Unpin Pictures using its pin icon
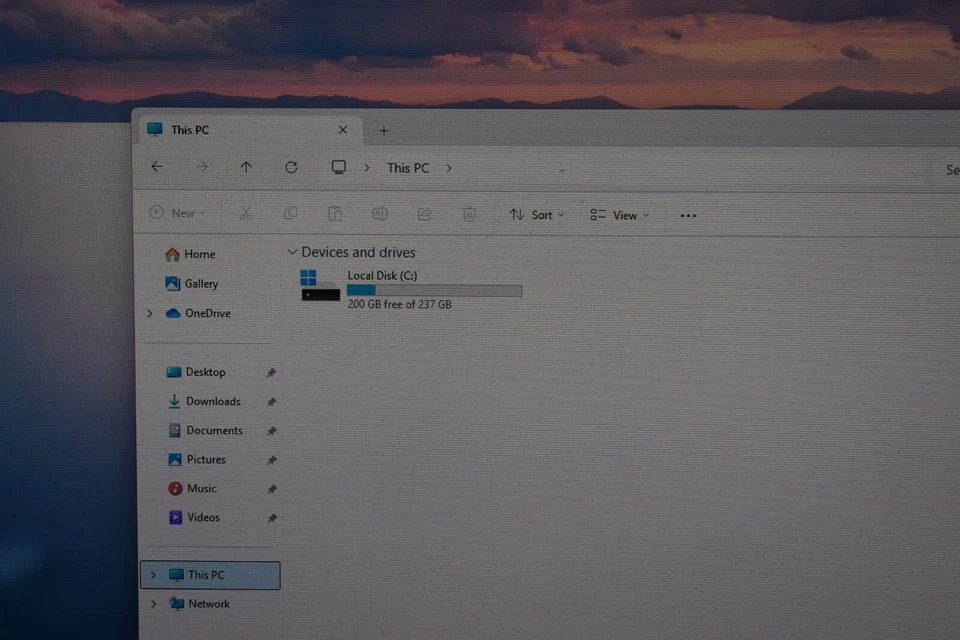 272,460
